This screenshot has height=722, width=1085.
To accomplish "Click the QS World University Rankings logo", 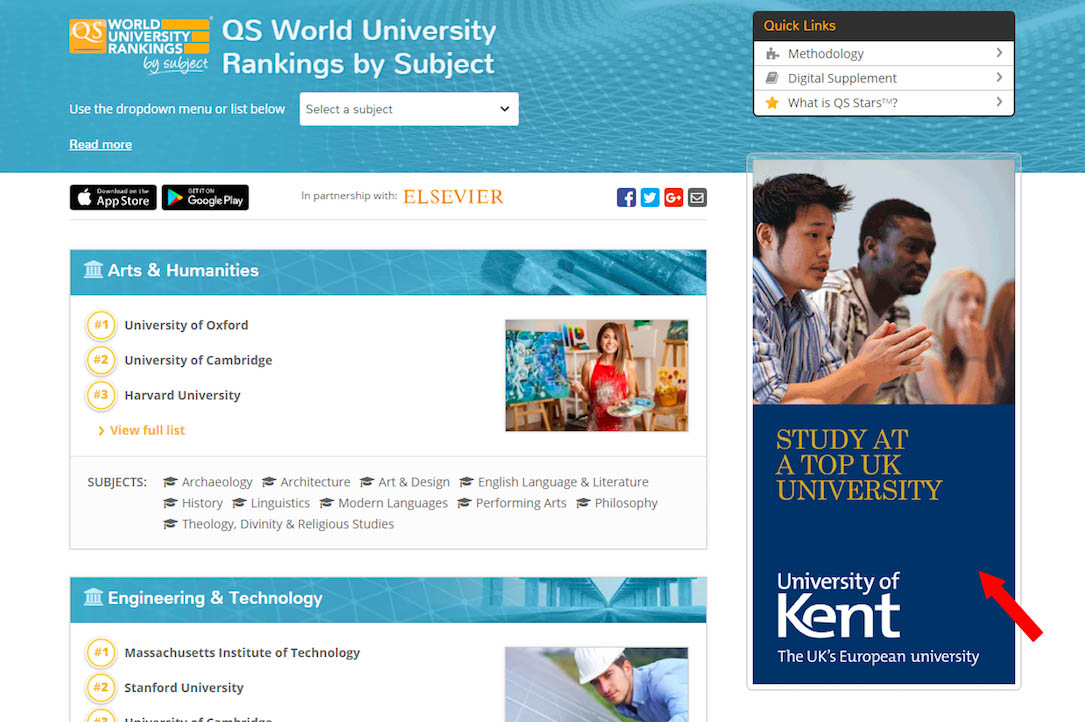I will coord(140,45).
